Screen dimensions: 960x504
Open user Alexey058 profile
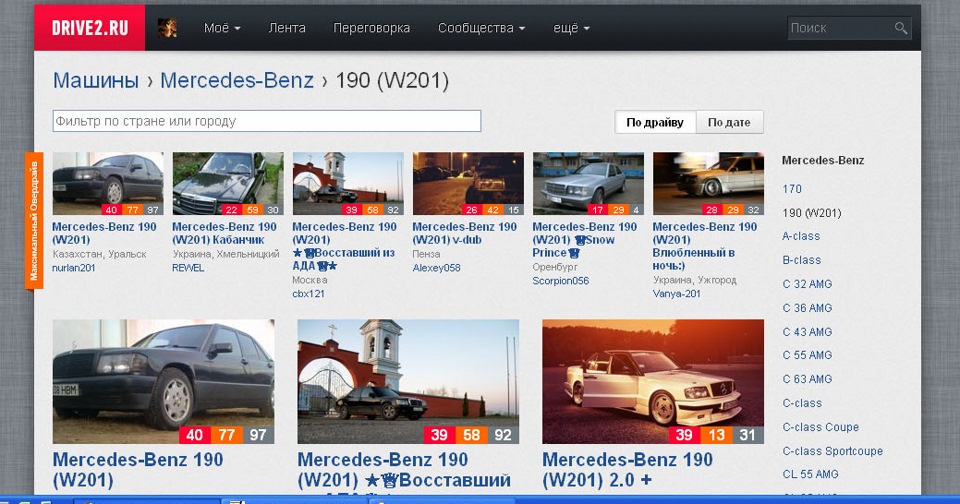tap(437, 268)
